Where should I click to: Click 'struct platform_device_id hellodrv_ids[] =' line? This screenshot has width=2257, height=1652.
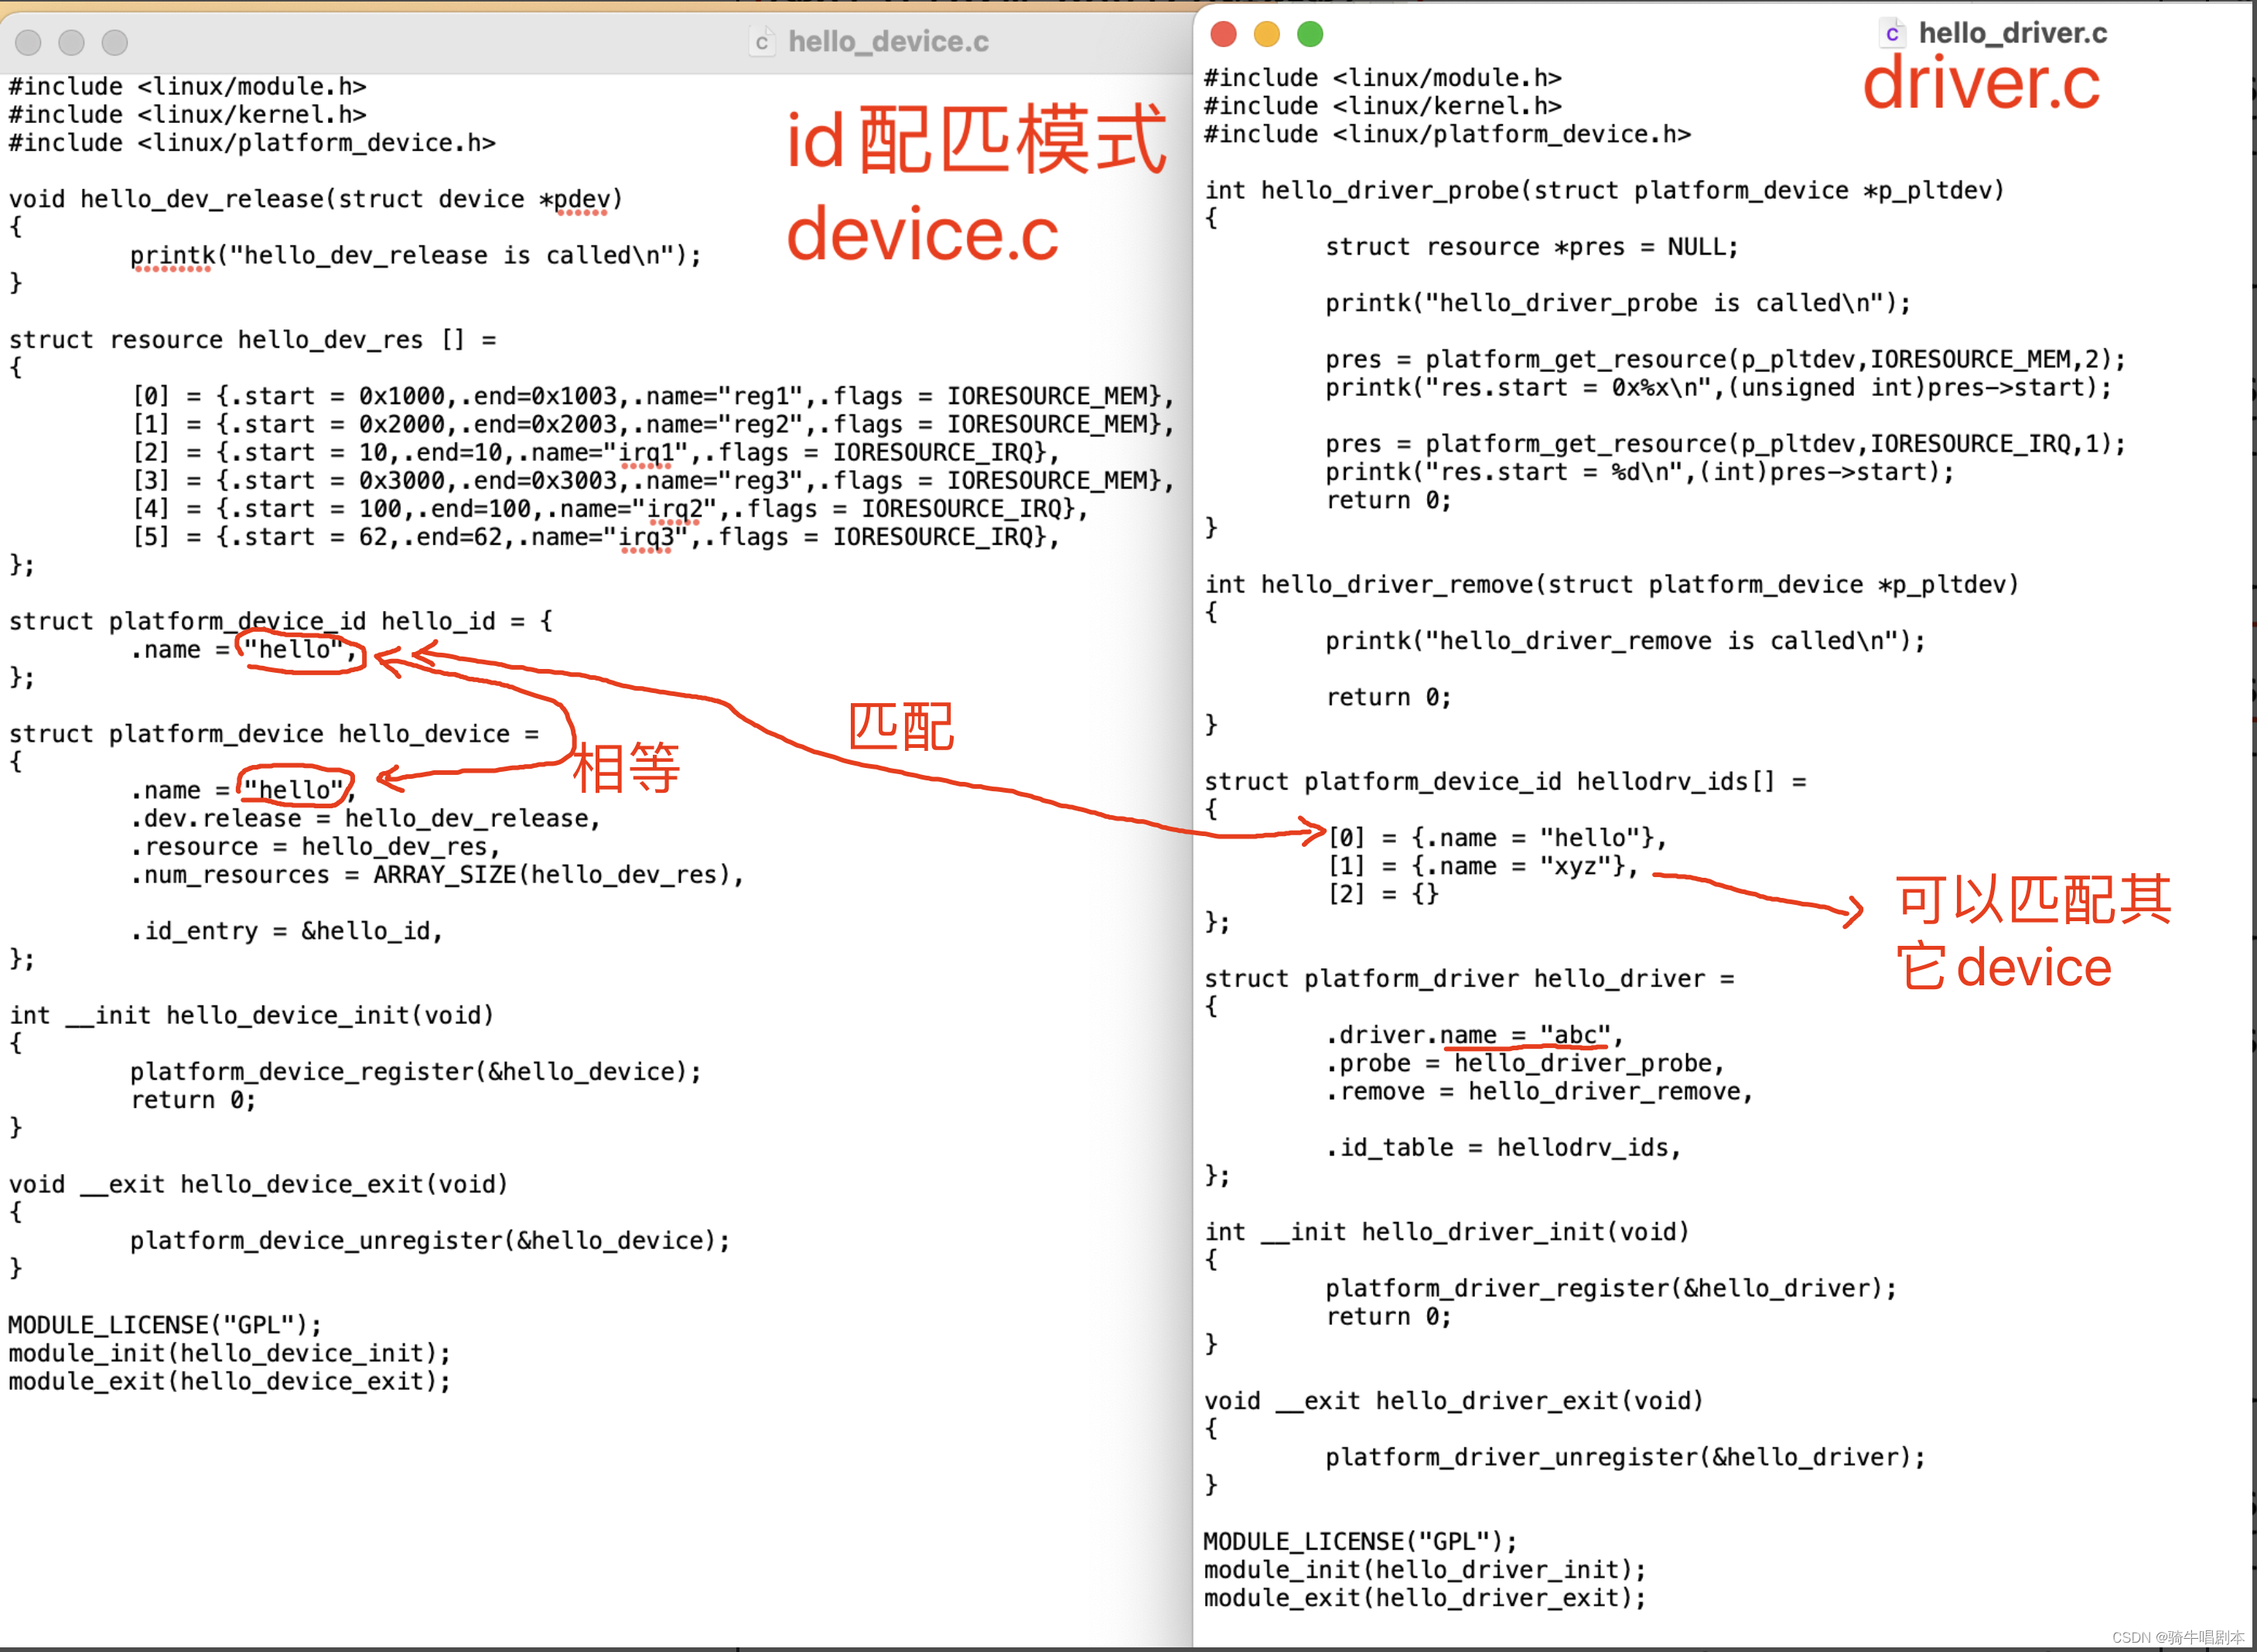tap(1505, 781)
